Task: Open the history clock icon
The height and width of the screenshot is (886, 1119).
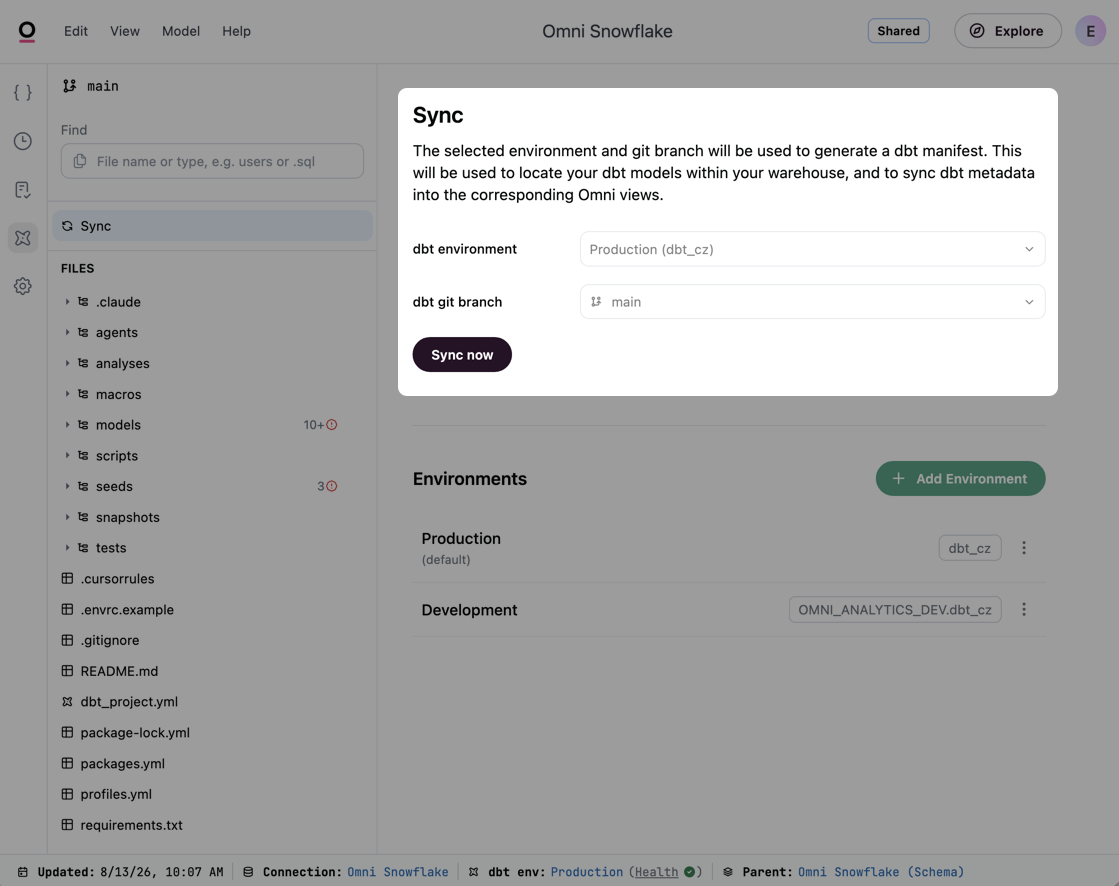Action: (x=23, y=141)
